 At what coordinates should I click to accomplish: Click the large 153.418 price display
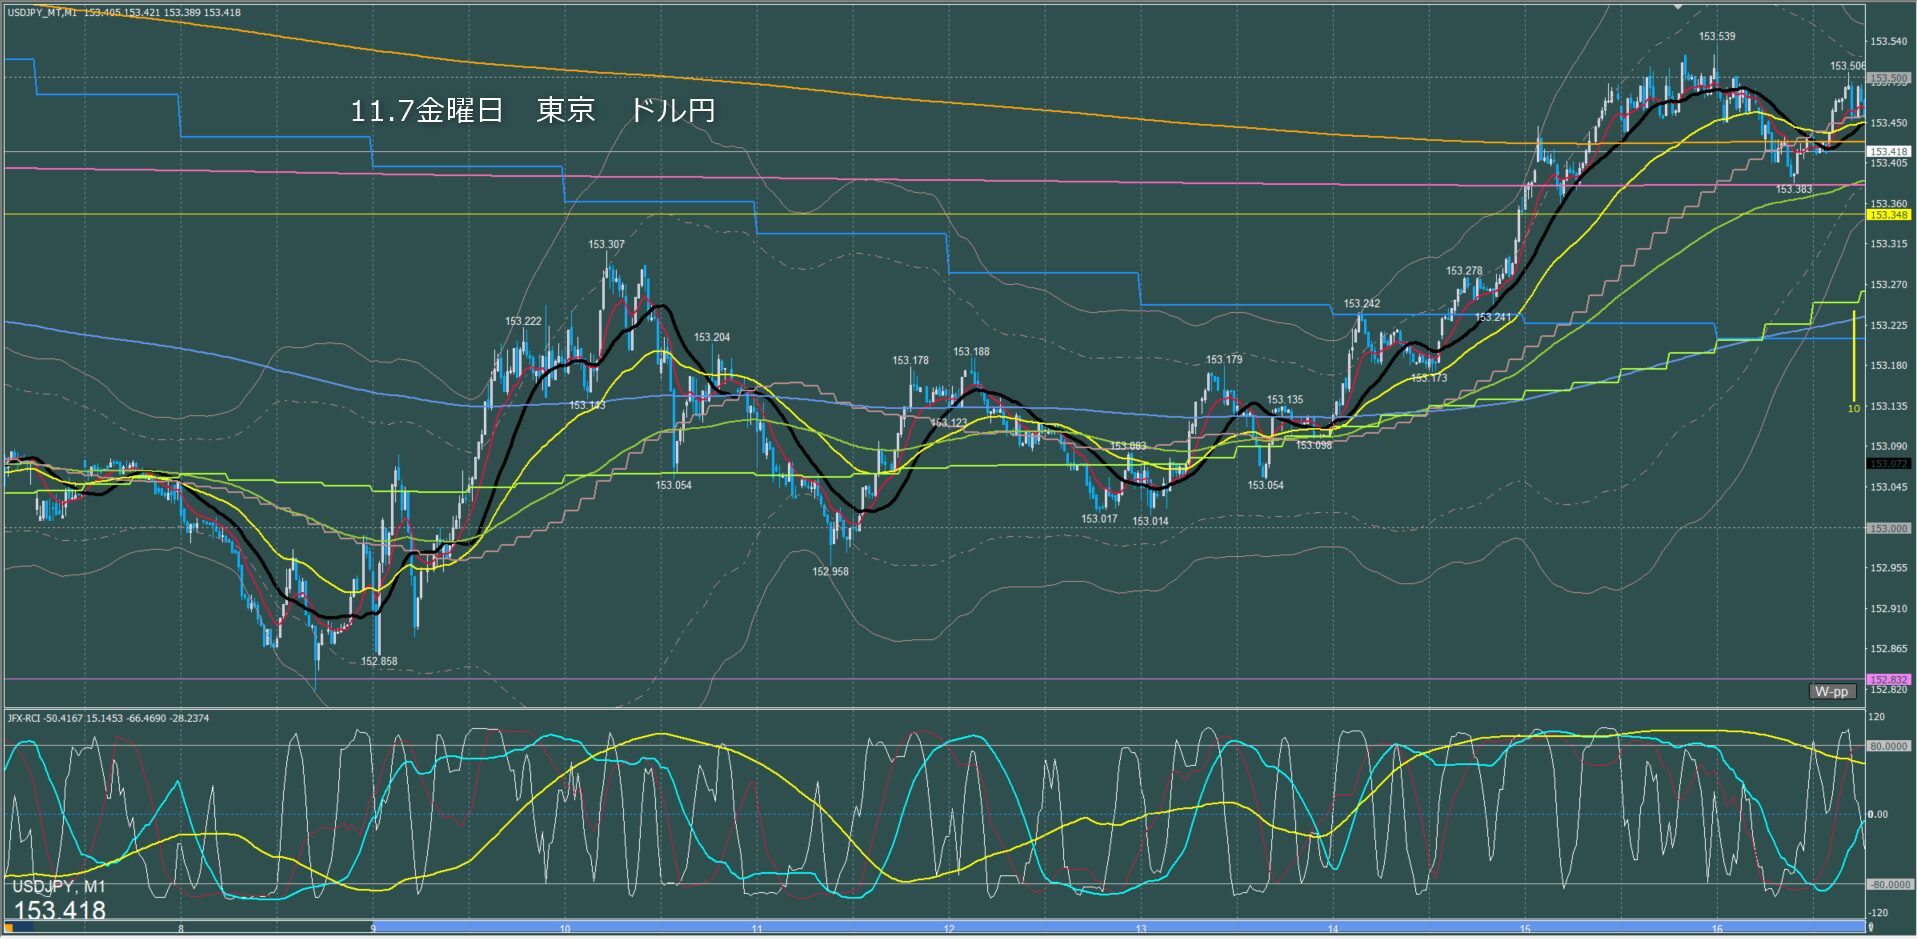(60, 910)
